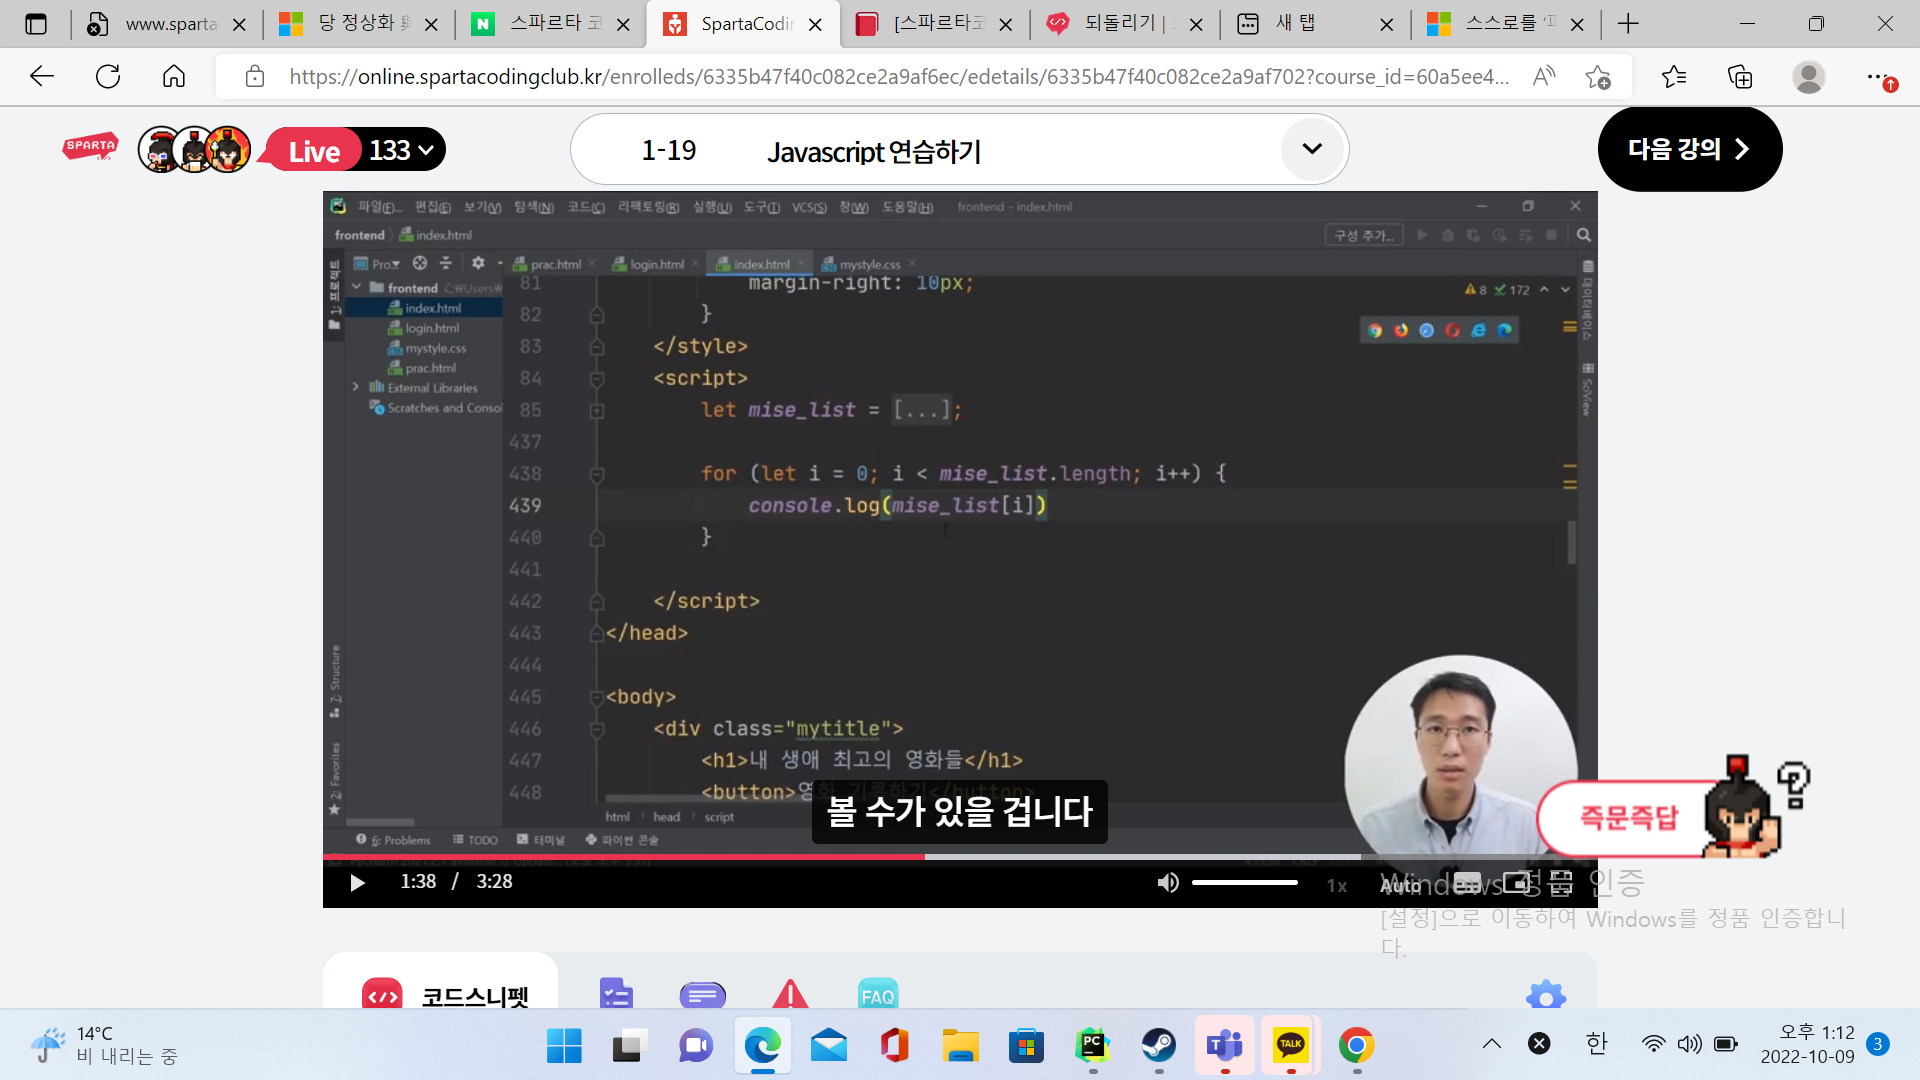Open Microsoft Store from the taskbar

pos(1026,1046)
